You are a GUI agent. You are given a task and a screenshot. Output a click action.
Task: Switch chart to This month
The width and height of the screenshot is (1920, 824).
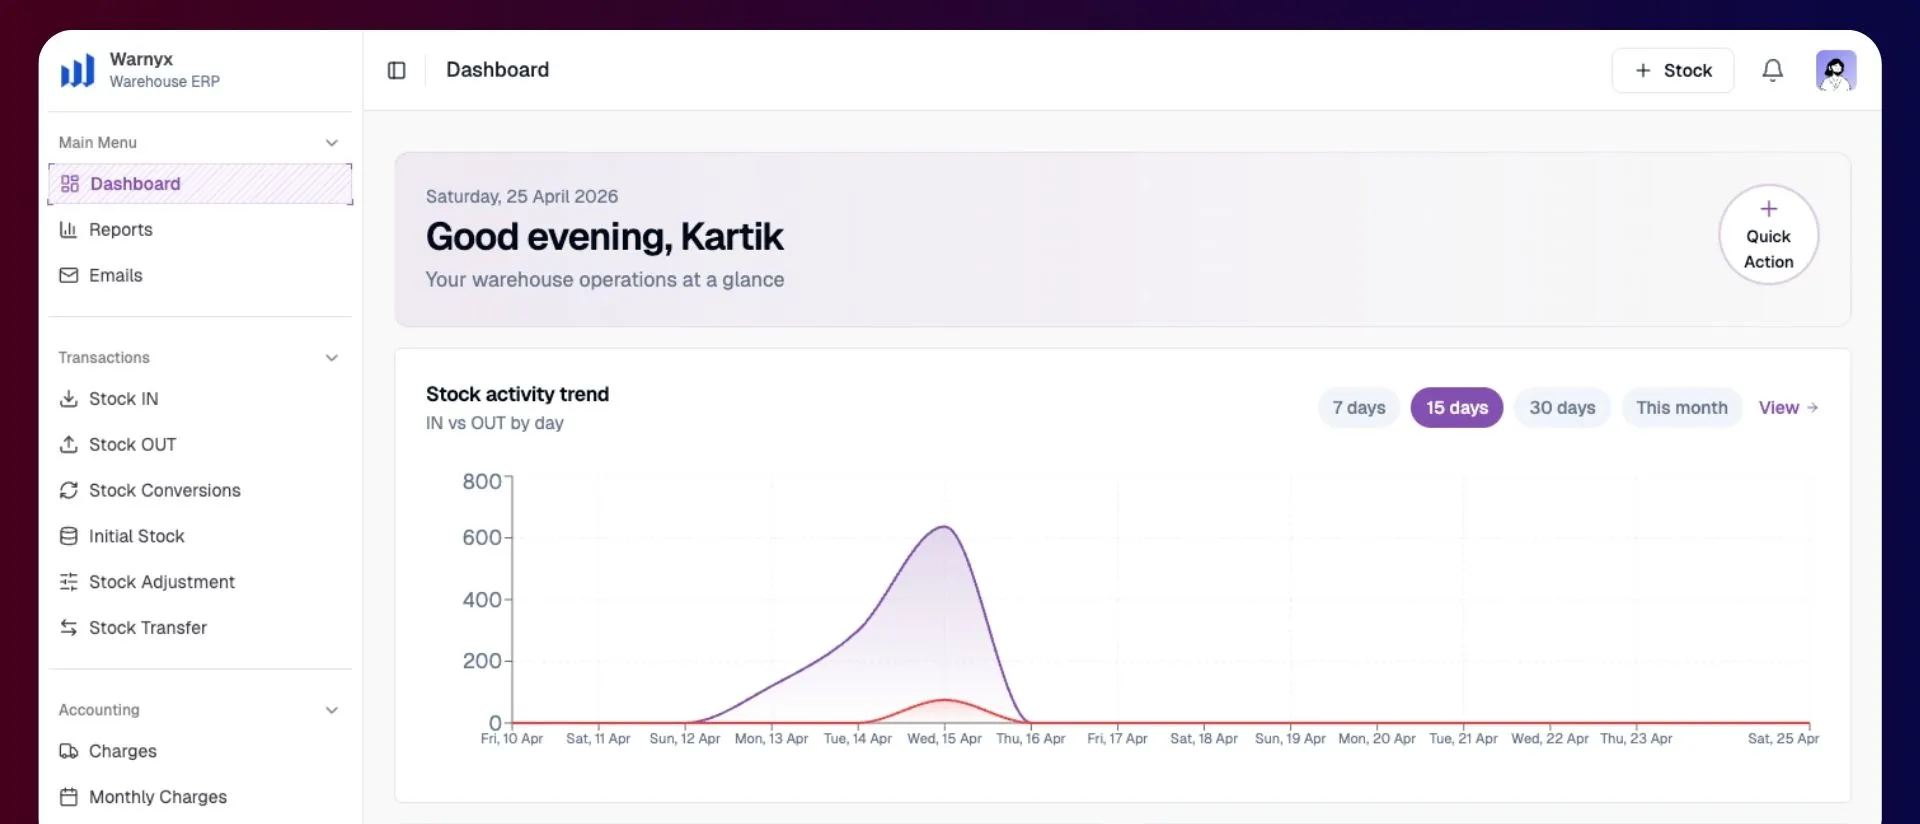(1681, 408)
